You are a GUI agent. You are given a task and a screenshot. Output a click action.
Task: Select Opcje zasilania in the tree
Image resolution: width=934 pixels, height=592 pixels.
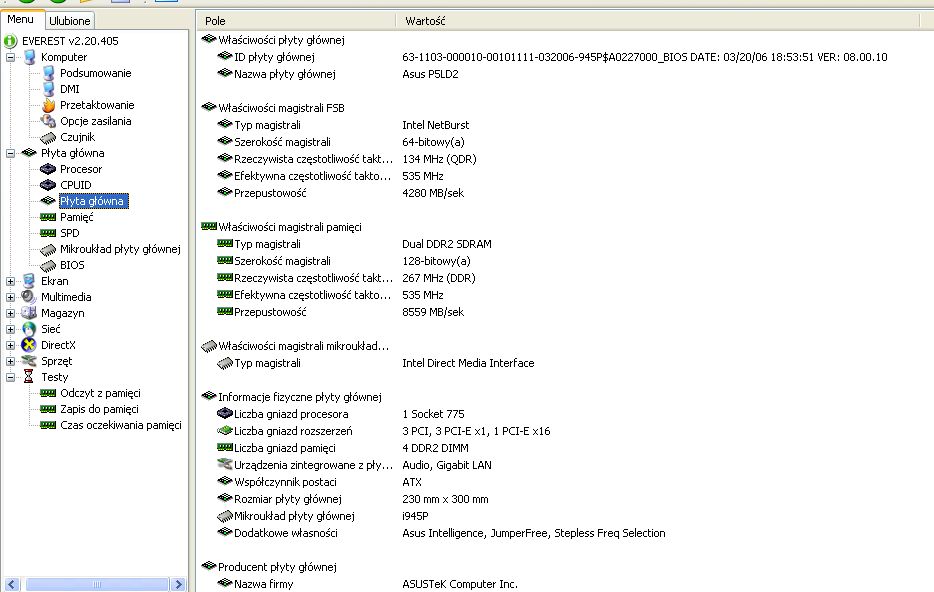click(x=95, y=121)
